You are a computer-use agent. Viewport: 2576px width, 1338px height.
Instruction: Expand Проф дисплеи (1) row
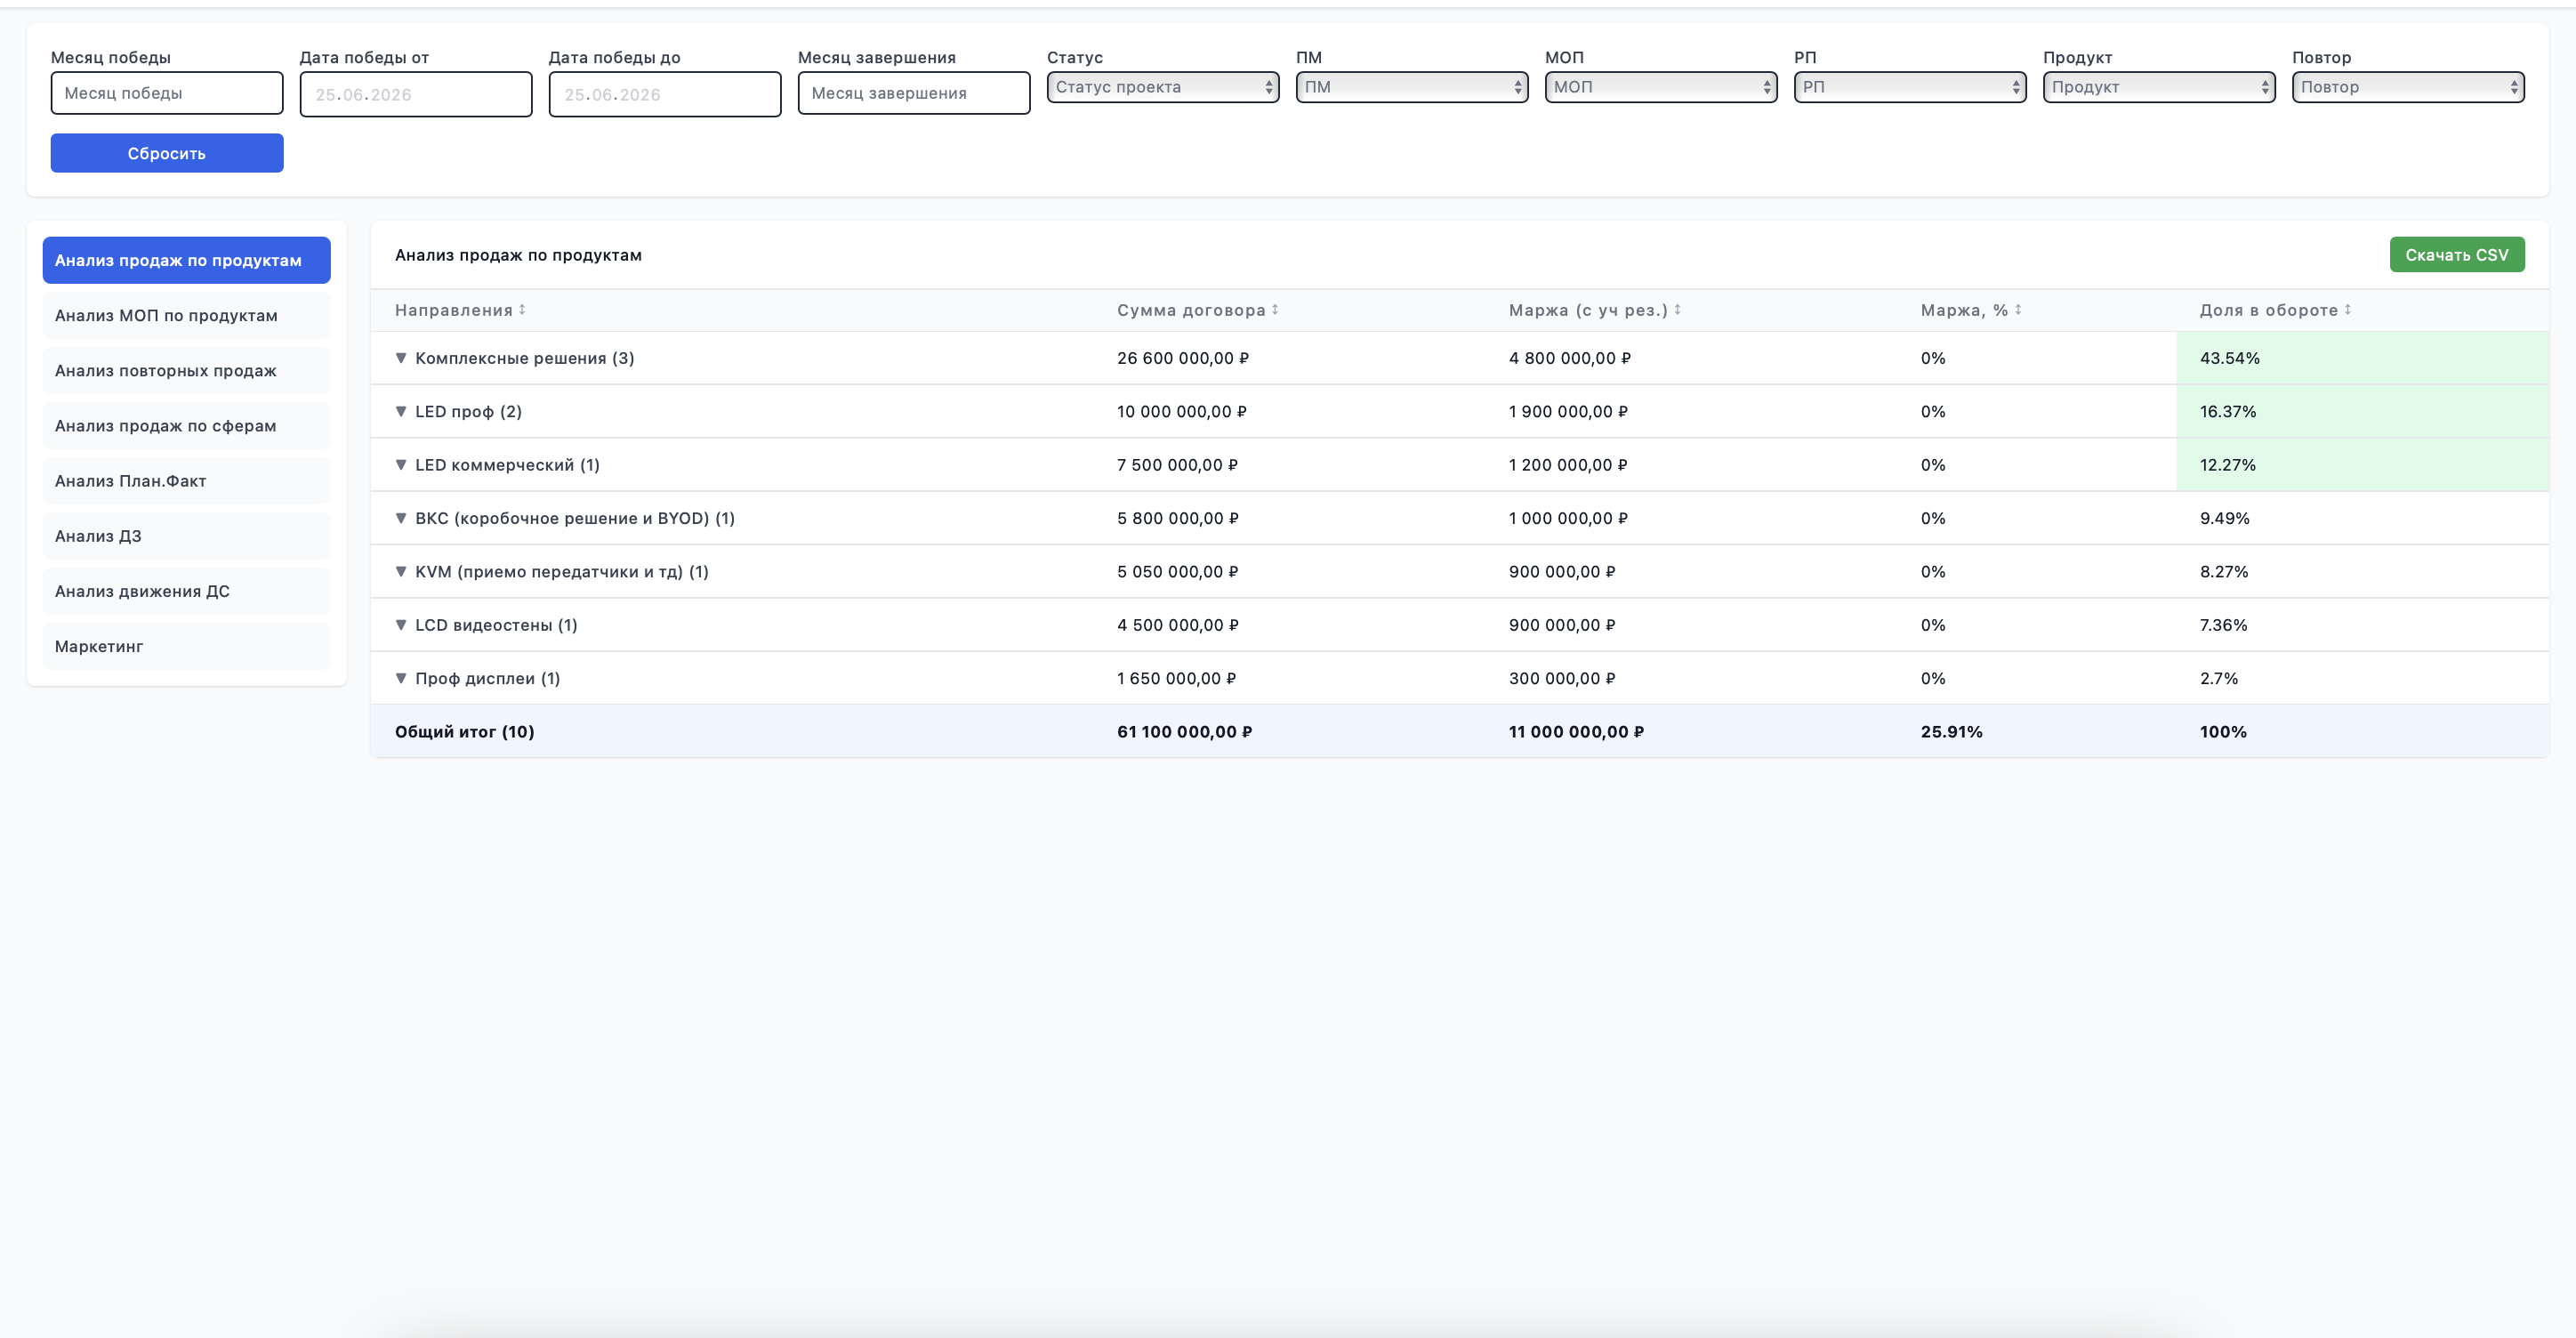point(401,678)
